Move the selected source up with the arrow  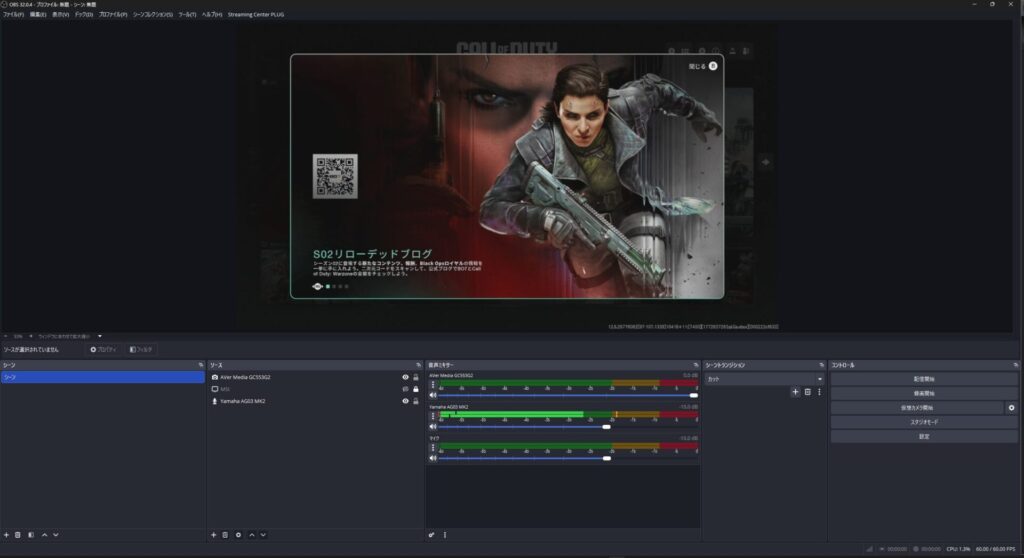tap(251, 535)
